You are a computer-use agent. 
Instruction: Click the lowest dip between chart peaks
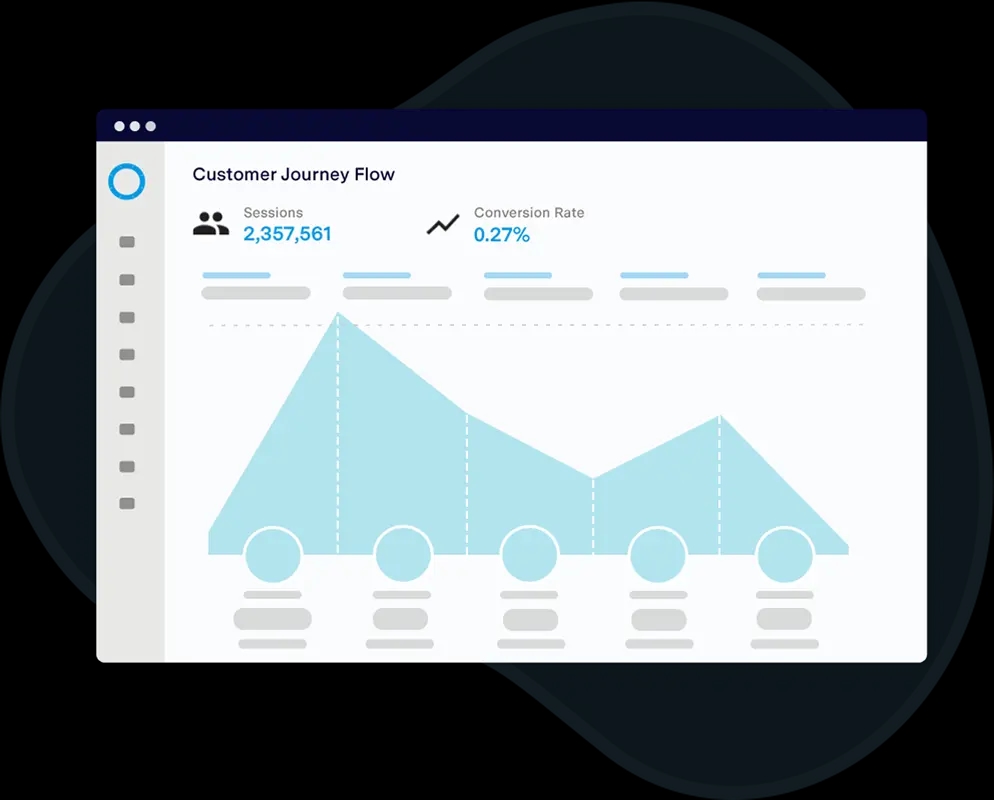coord(593,480)
